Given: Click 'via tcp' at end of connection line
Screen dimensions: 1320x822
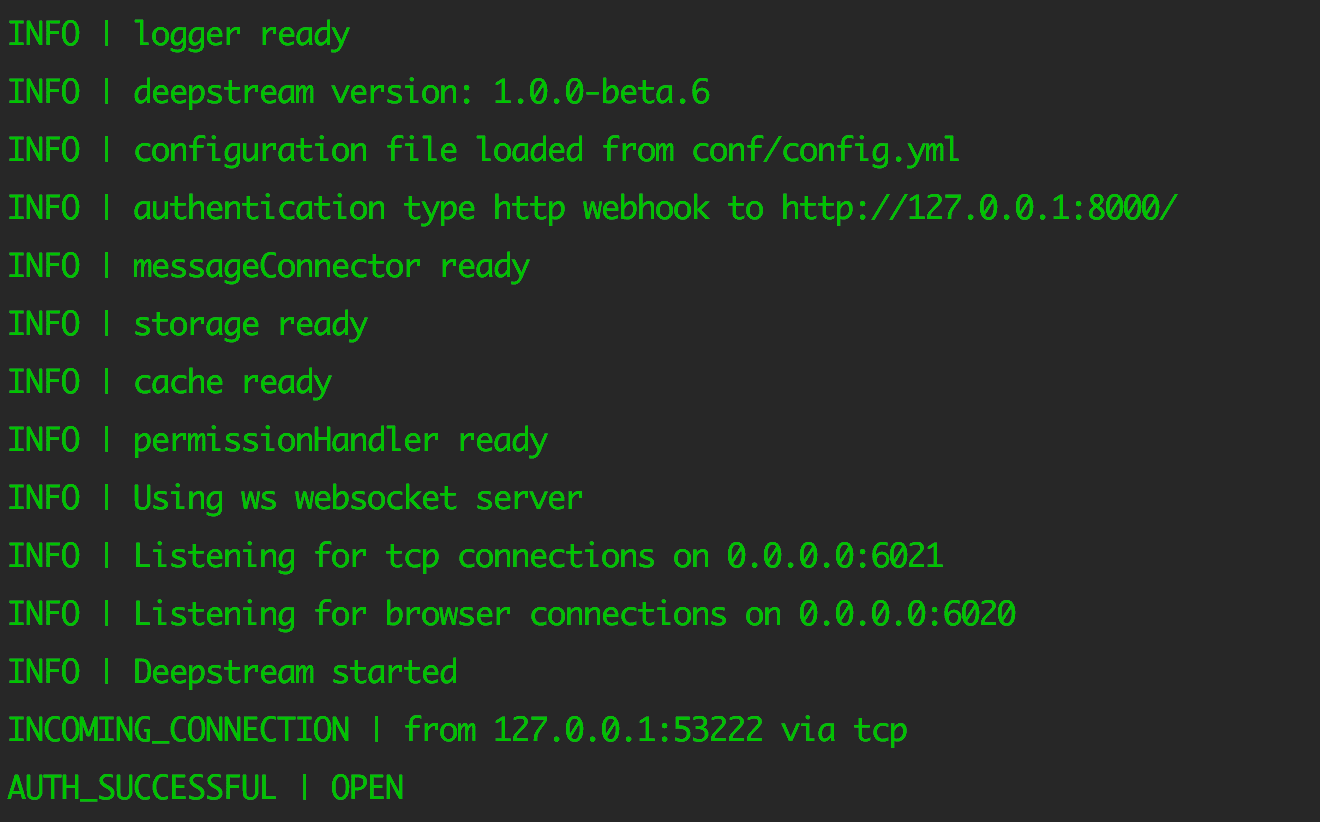Looking at the screenshot, I should 844,731.
